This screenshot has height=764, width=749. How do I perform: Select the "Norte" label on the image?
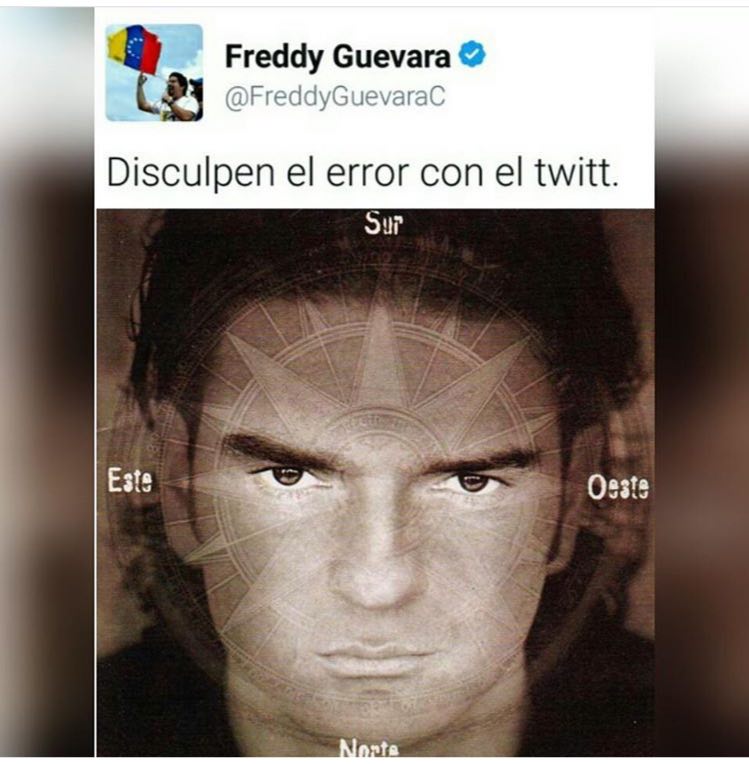pos(369,748)
